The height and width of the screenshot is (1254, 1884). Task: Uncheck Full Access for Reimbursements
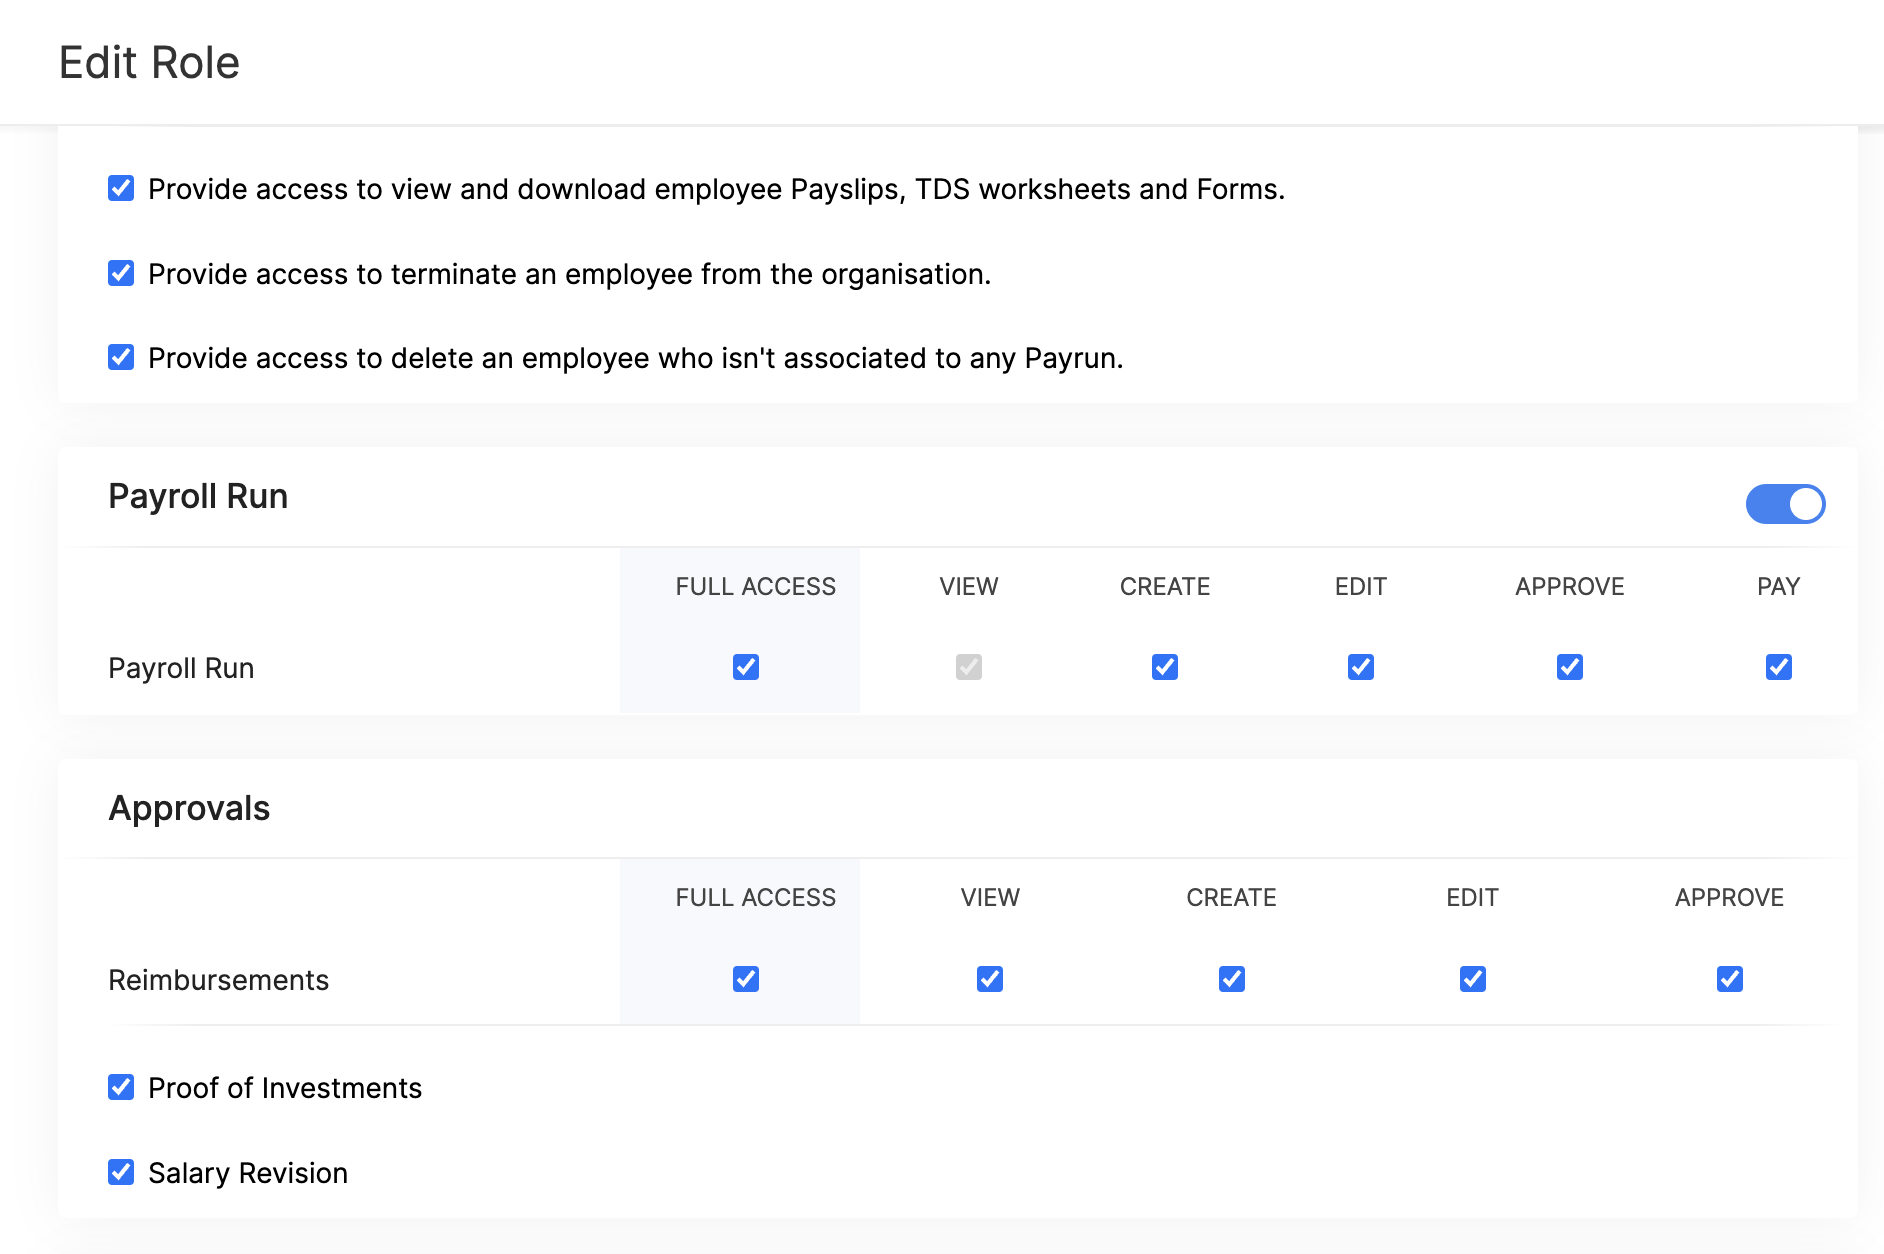point(746,979)
